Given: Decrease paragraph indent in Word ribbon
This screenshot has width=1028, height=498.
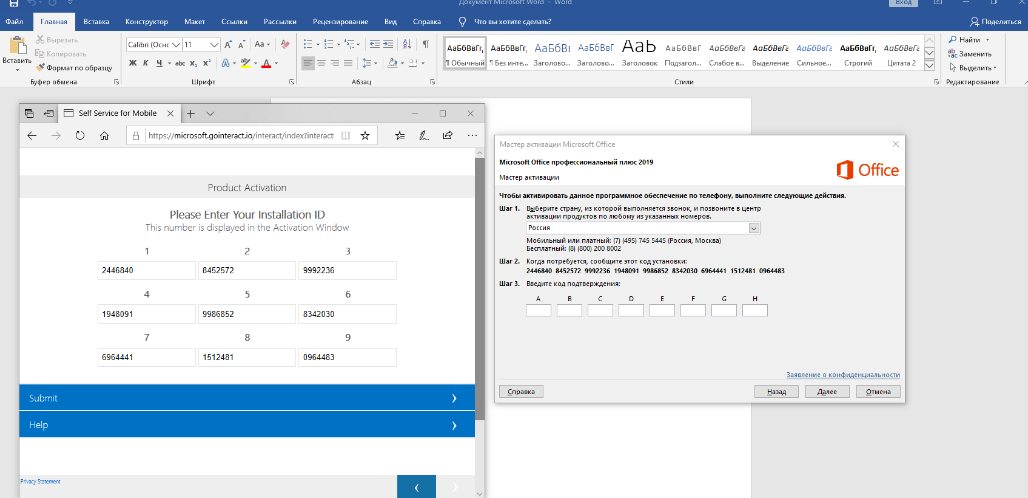Looking at the screenshot, I should click(x=374, y=45).
